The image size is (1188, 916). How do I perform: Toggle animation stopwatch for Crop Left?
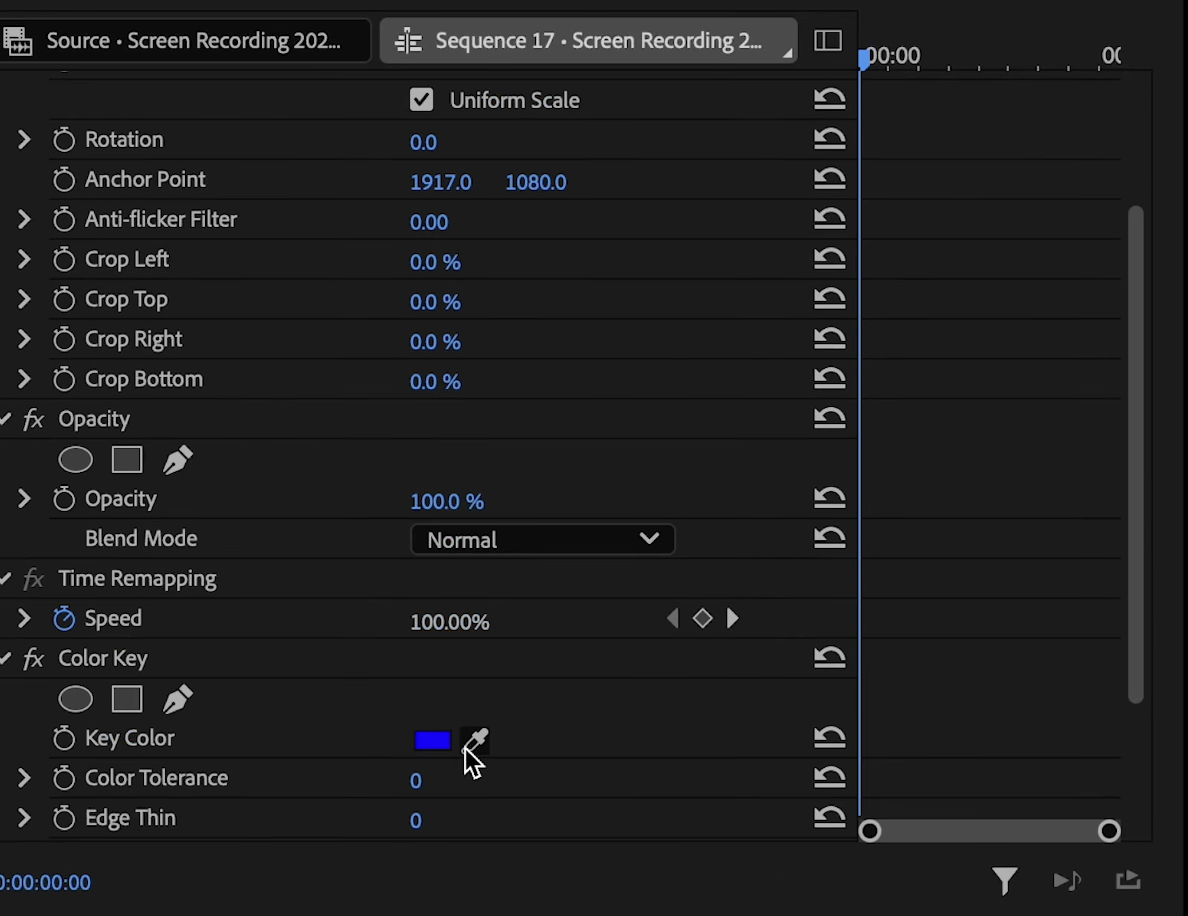click(x=64, y=259)
